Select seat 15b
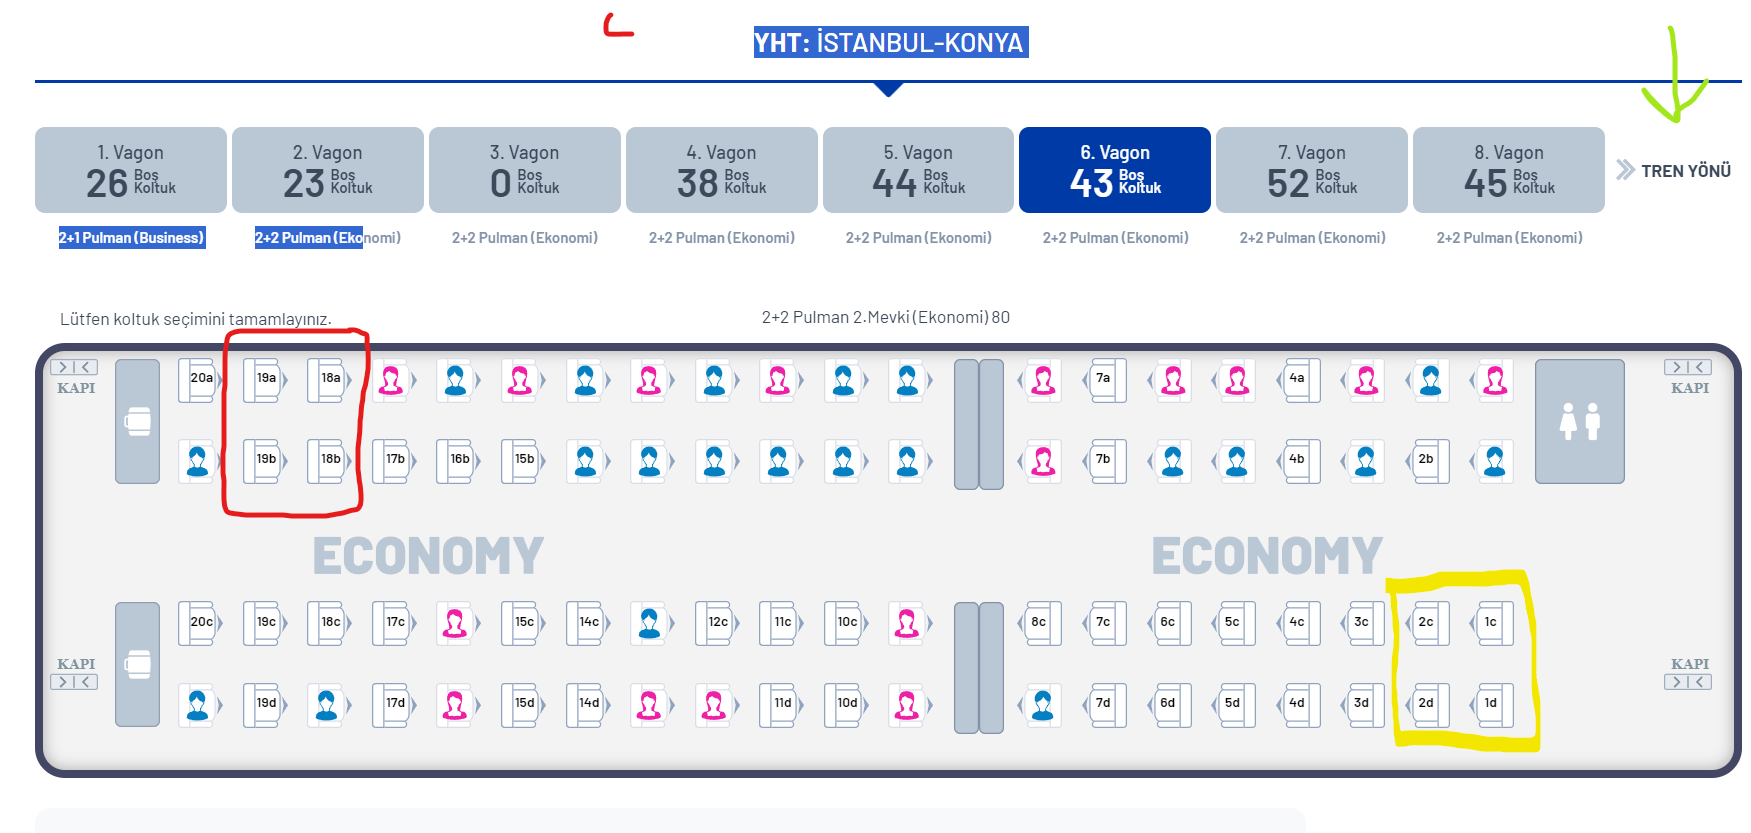Image resolution: width=1751 pixels, height=833 pixels. tap(524, 461)
